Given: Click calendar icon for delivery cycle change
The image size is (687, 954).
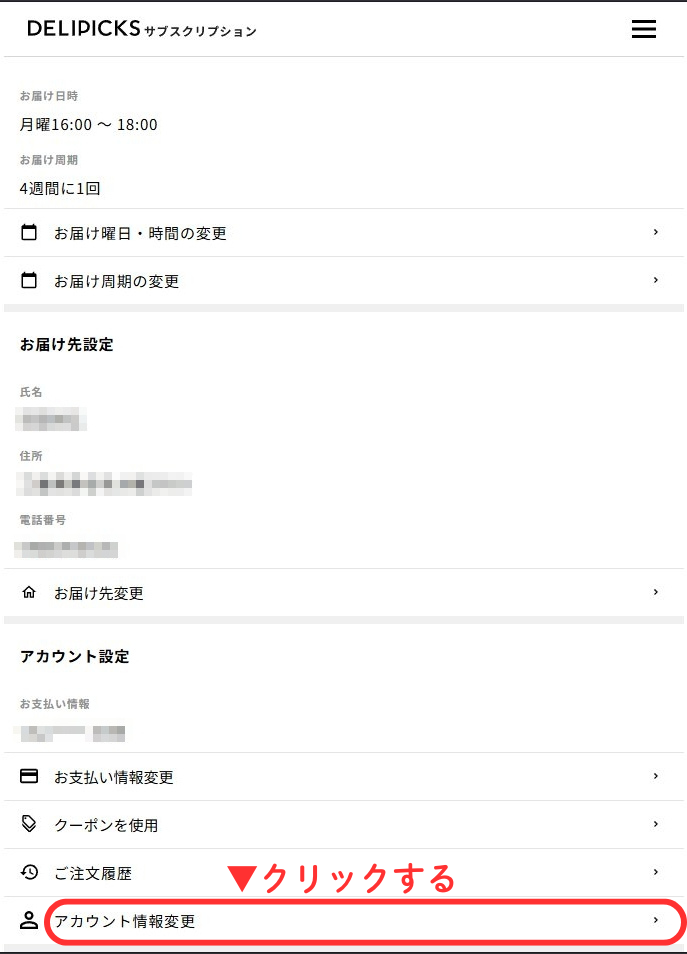Looking at the screenshot, I should click(29, 281).
